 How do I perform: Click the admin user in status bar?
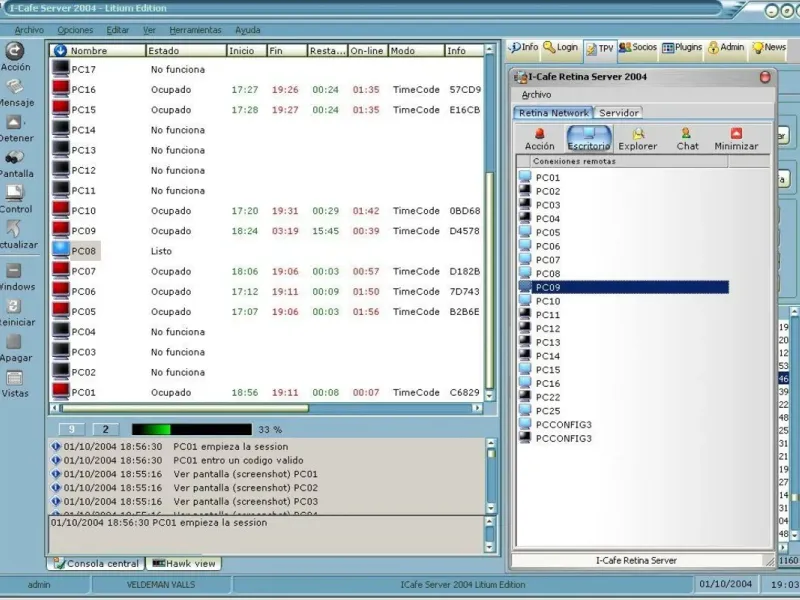[39, 585]
